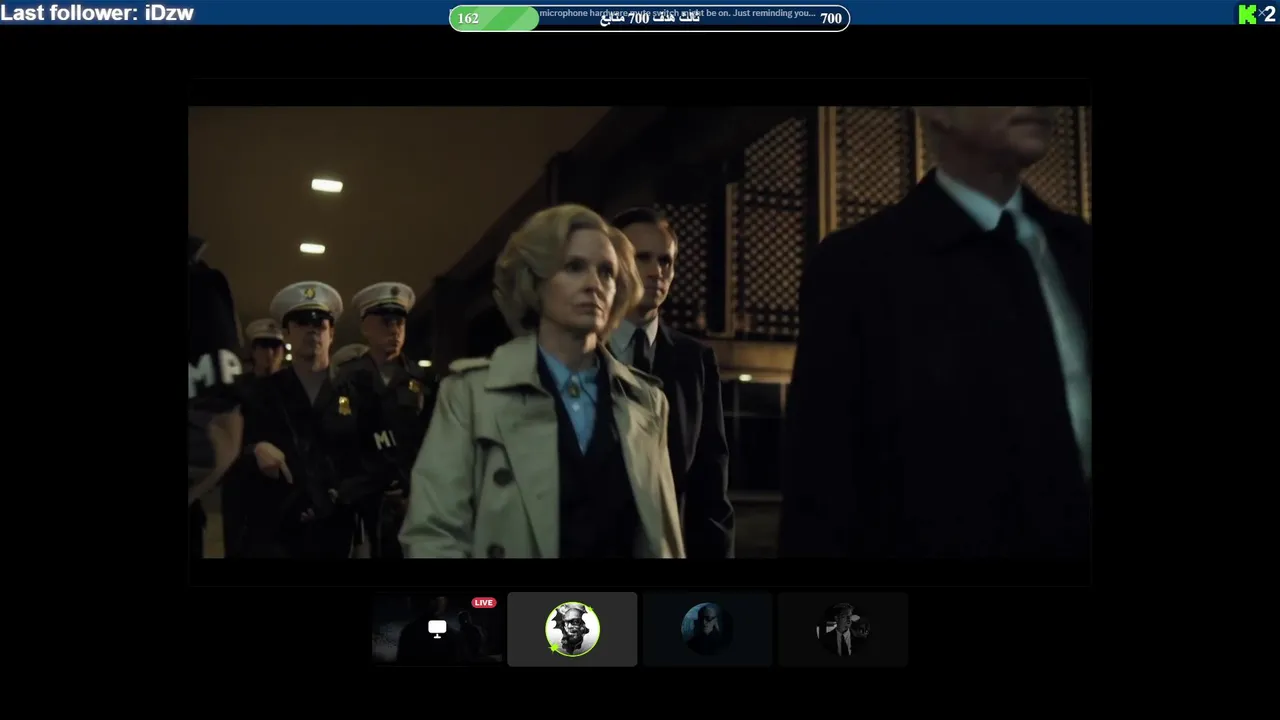Click the monitor screen-share icon
Screen dimensions: 1280x720
(x=437, y=628)
